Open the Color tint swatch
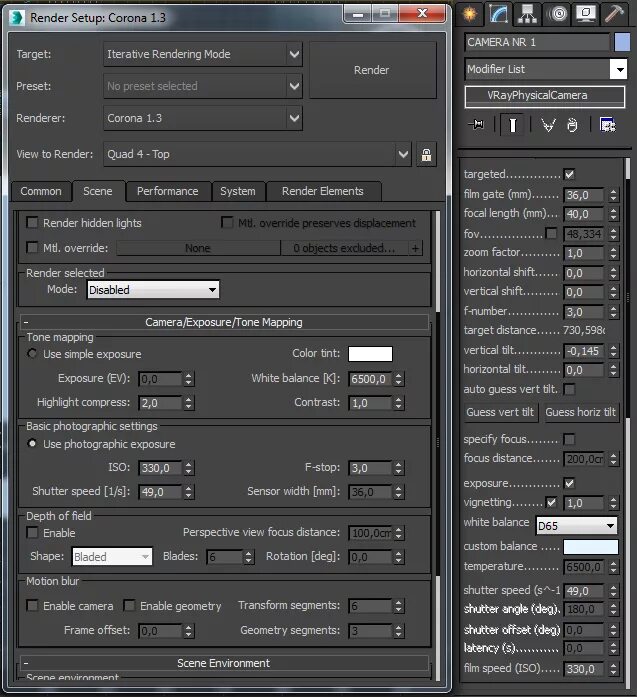 tap(370, 354)
